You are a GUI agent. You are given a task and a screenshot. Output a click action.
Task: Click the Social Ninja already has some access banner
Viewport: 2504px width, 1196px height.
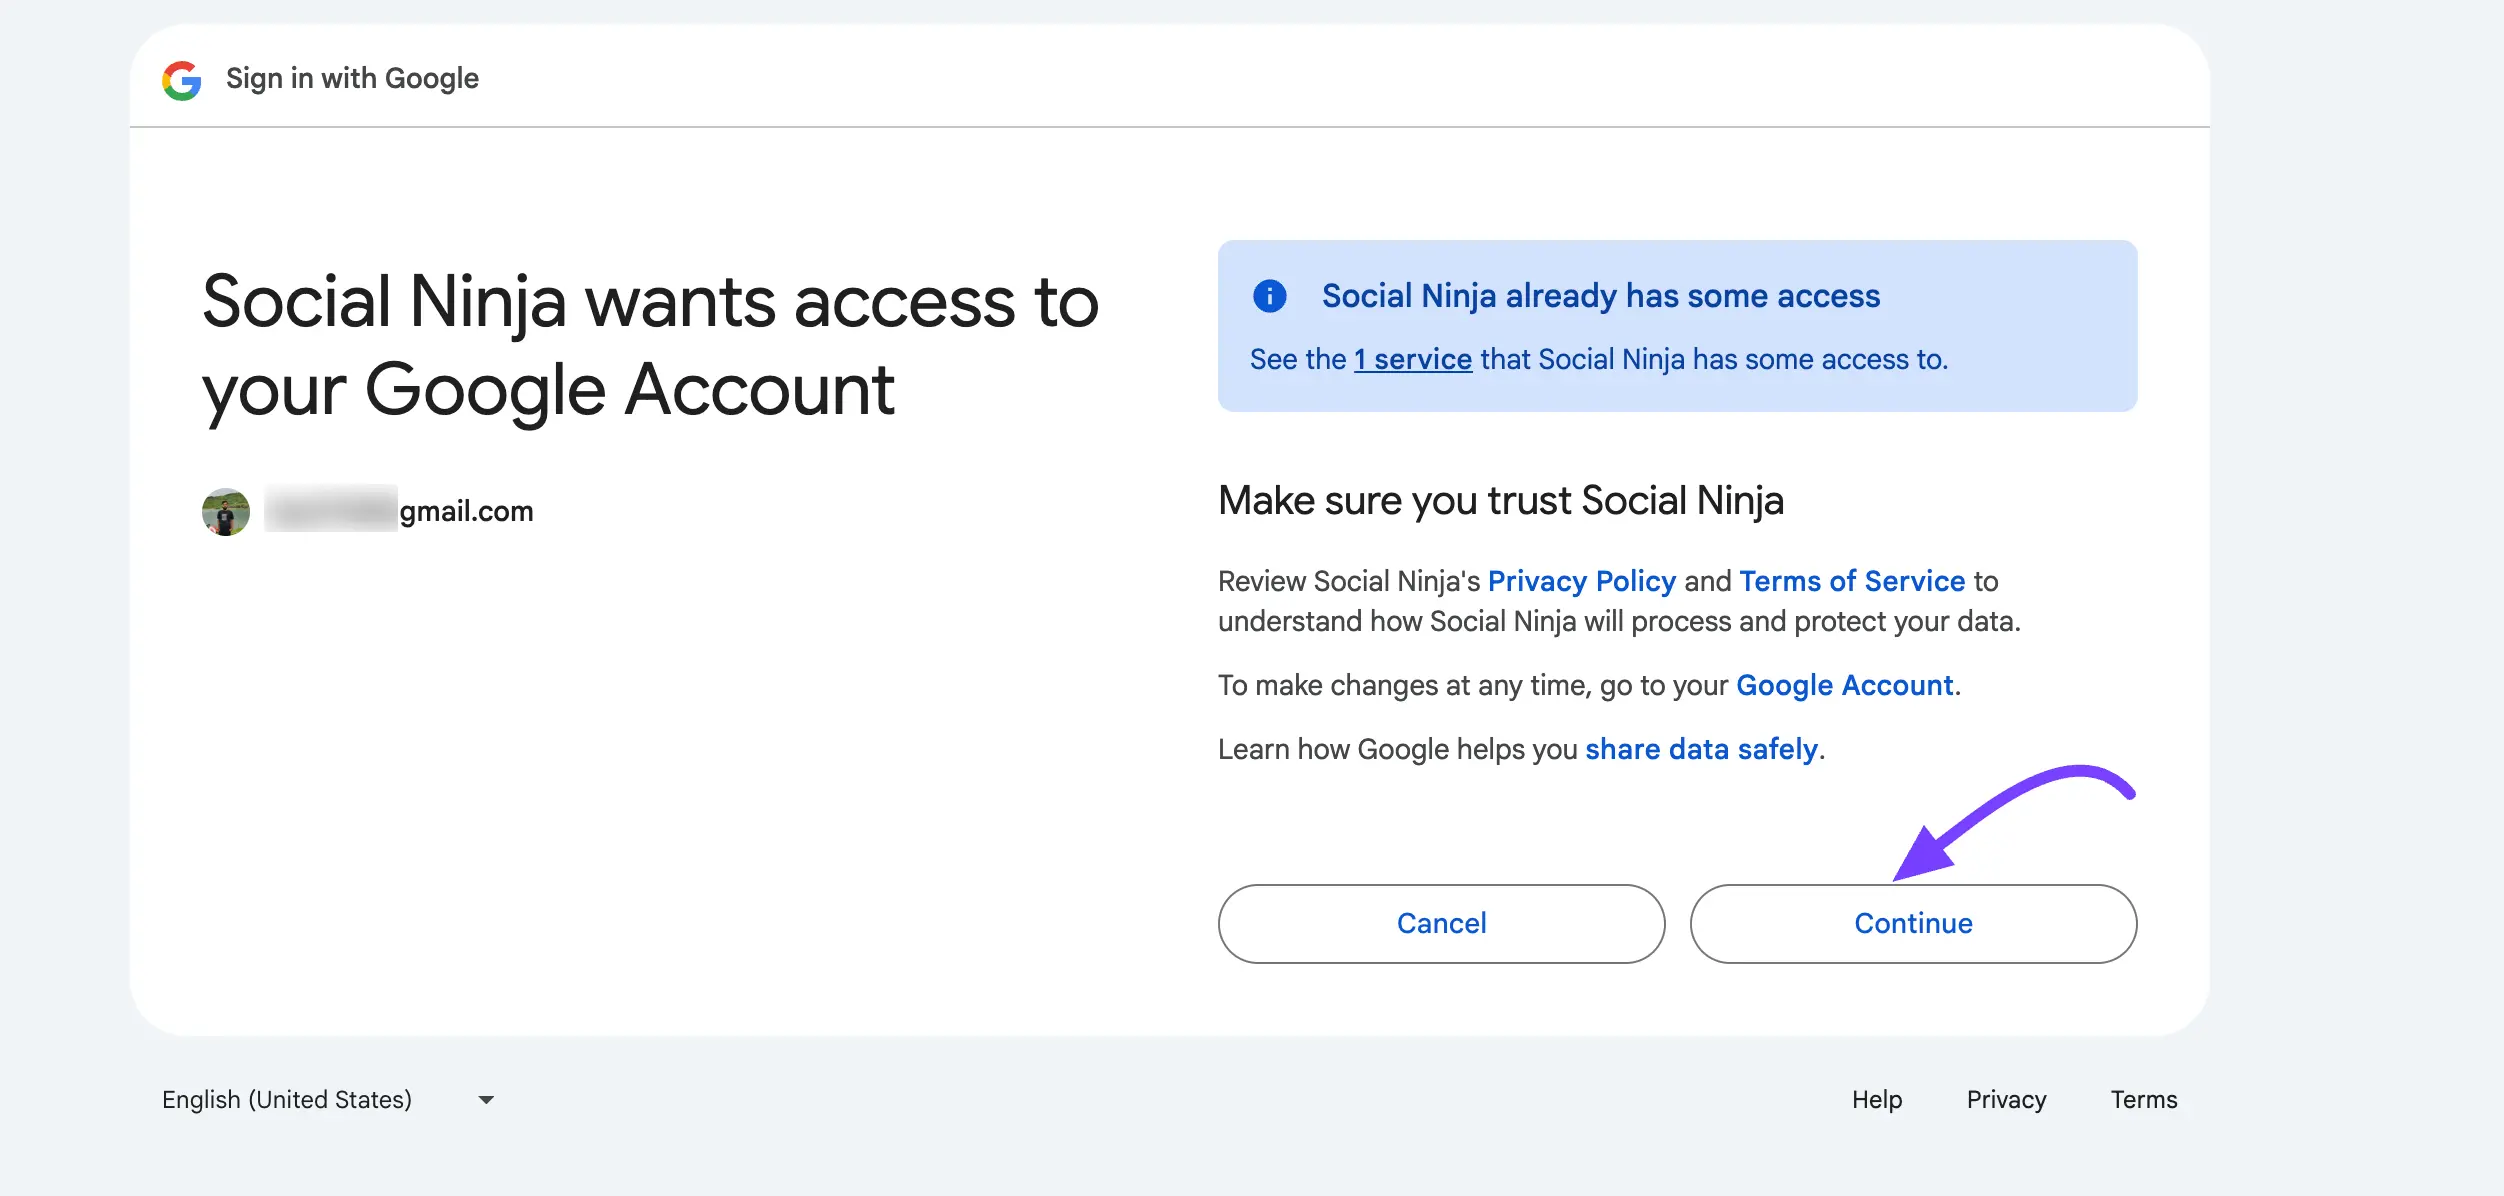[x=1600, y=296]
